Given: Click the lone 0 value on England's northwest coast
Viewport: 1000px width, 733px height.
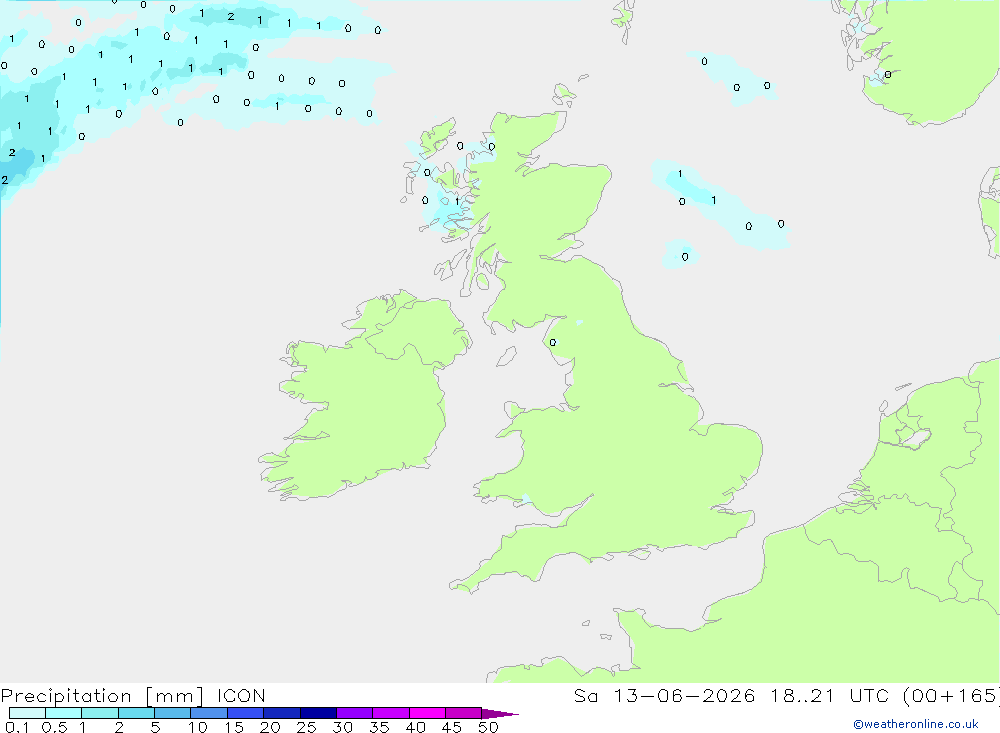Looking at the screenshot, I should tap(553, 343).
